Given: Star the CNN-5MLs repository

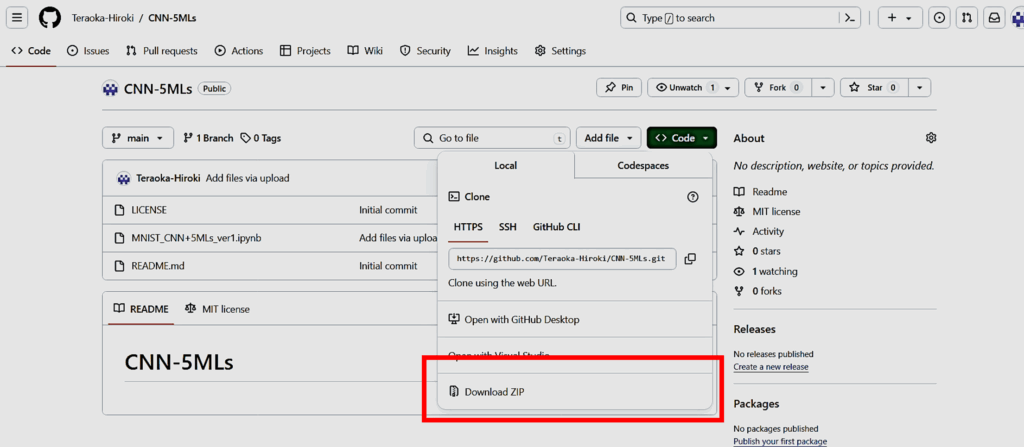Looking at the screenshot, I should point(868,88).
